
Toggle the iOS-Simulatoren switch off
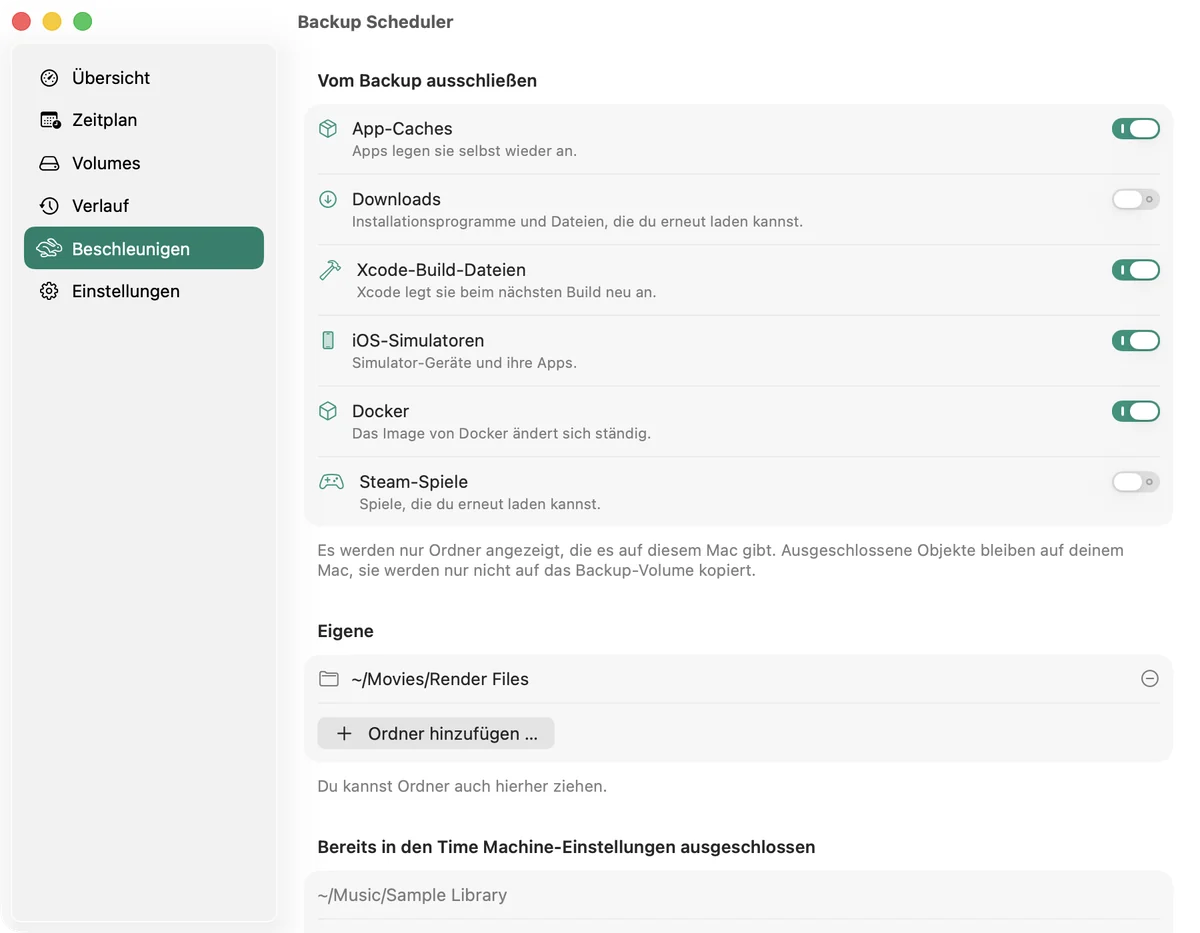pyautogui.click(x=1136, y=340)
